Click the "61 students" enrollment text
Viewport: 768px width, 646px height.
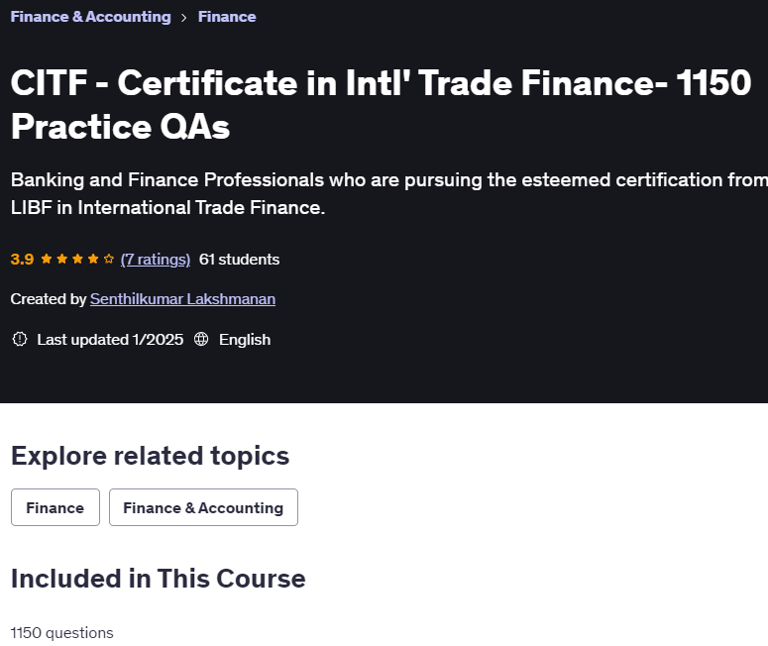[239, 259]
